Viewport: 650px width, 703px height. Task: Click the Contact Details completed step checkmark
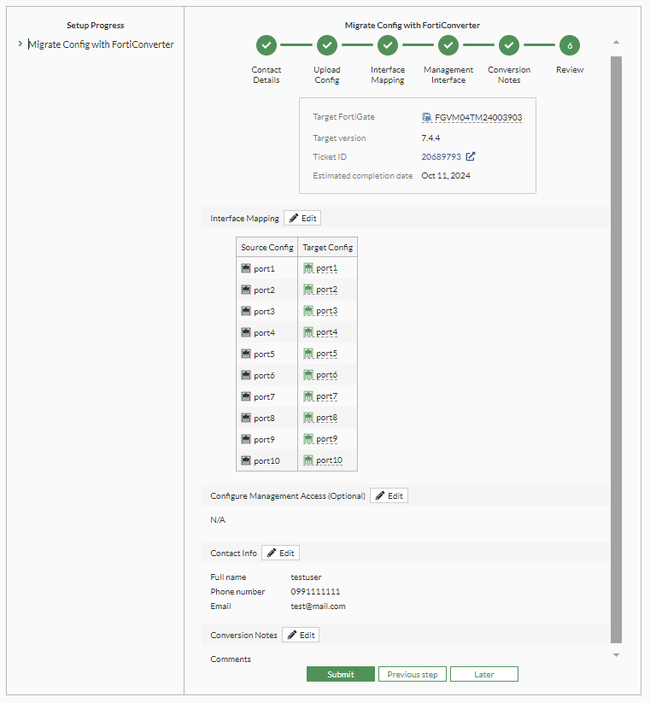click(266, 45)
